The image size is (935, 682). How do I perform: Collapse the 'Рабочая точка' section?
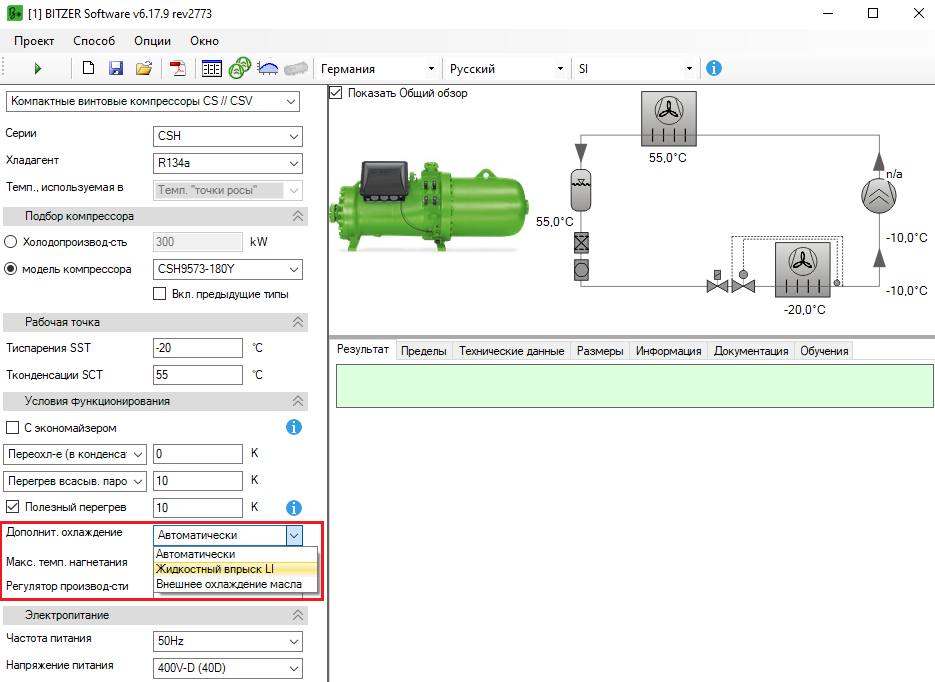pos(297,322)
